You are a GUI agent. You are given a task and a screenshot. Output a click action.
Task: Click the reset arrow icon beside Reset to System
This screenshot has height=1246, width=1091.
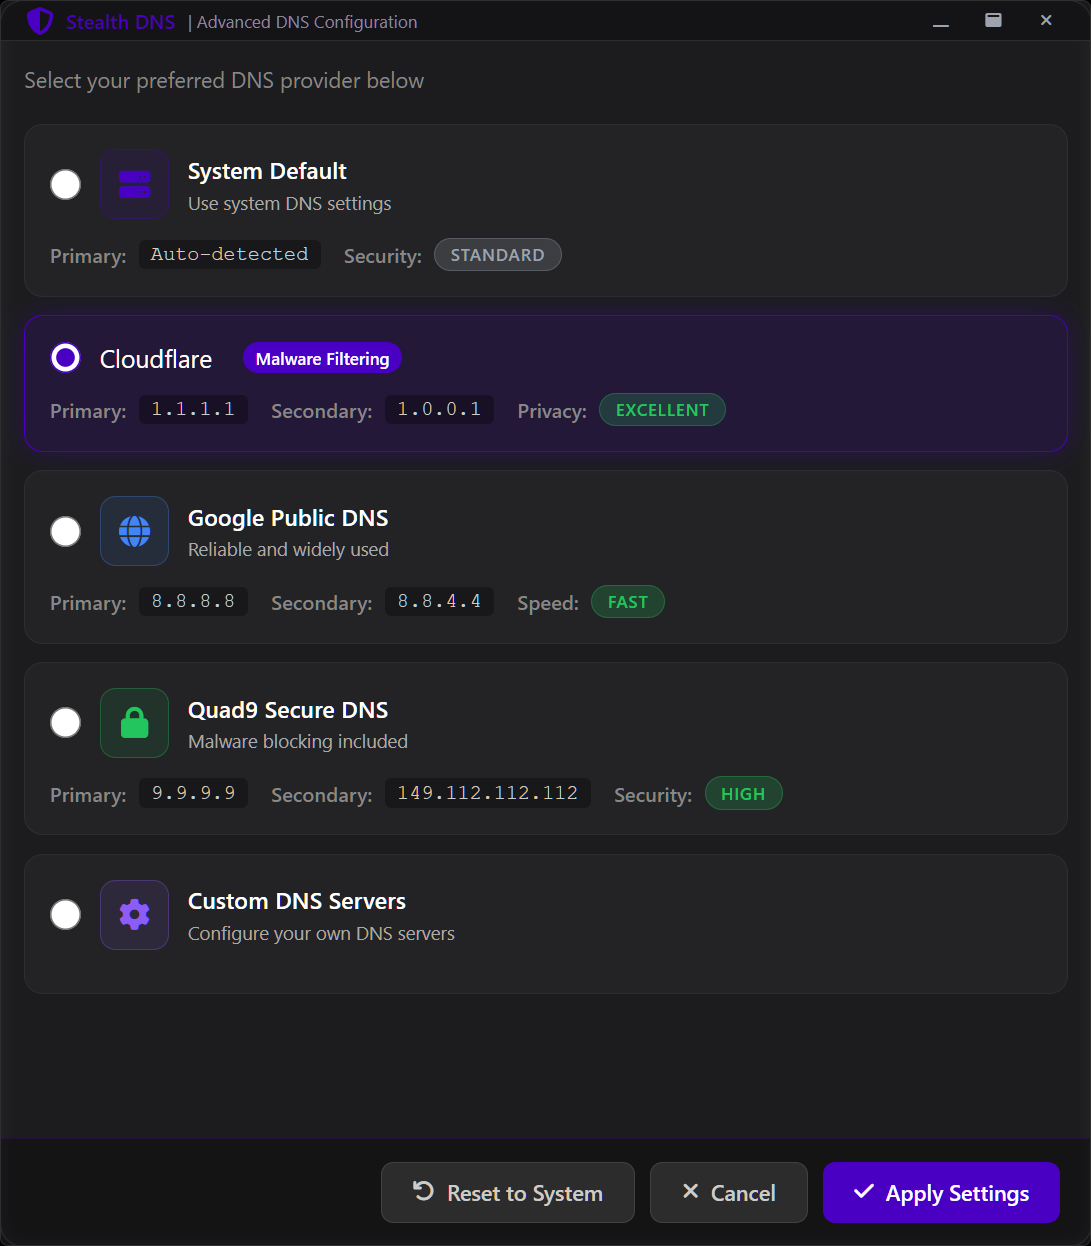point(422,1192)
